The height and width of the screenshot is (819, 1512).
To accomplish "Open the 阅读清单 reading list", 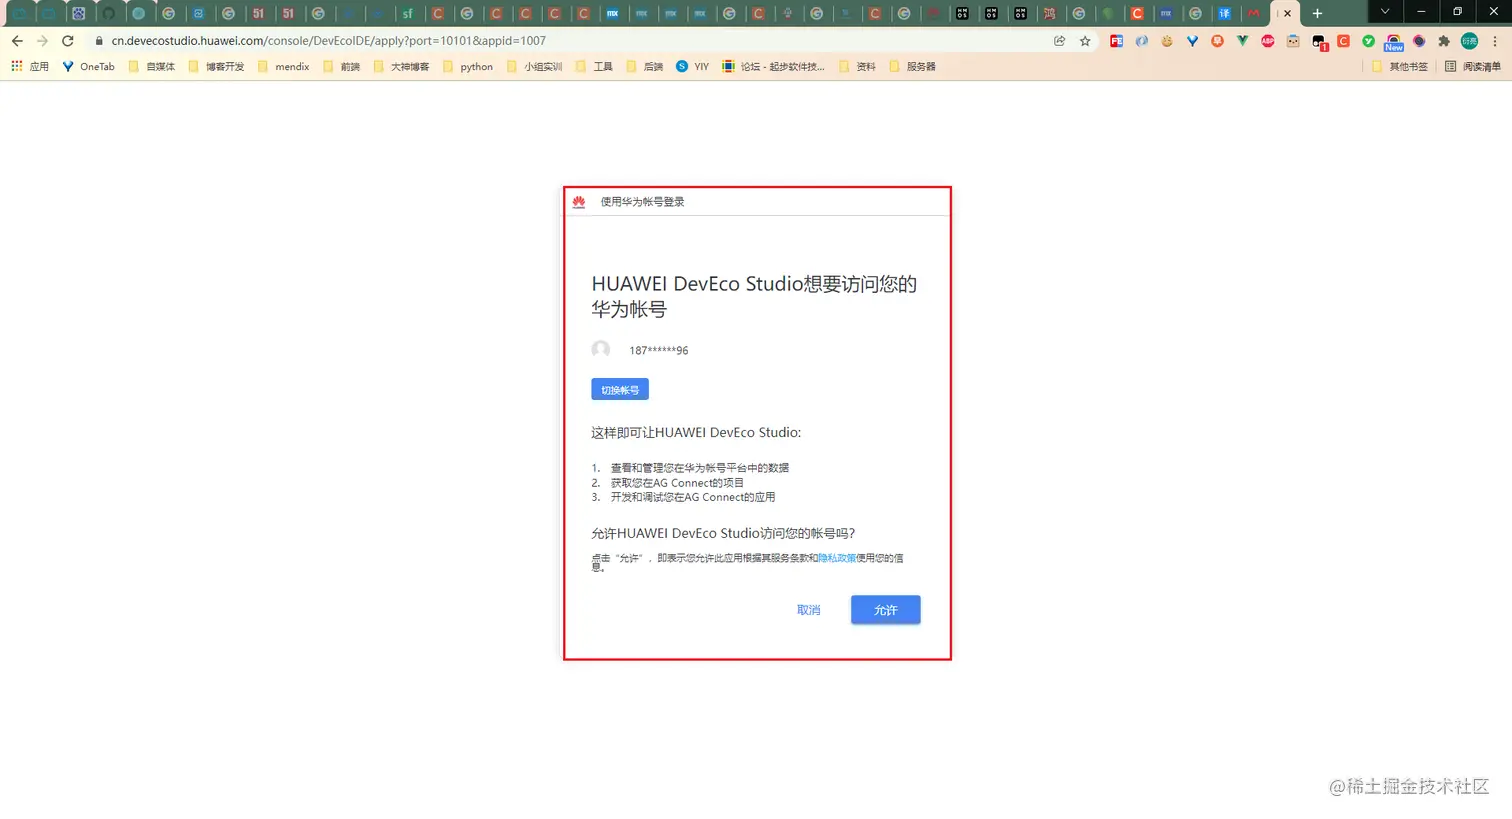I will (x=1473, y=66).
